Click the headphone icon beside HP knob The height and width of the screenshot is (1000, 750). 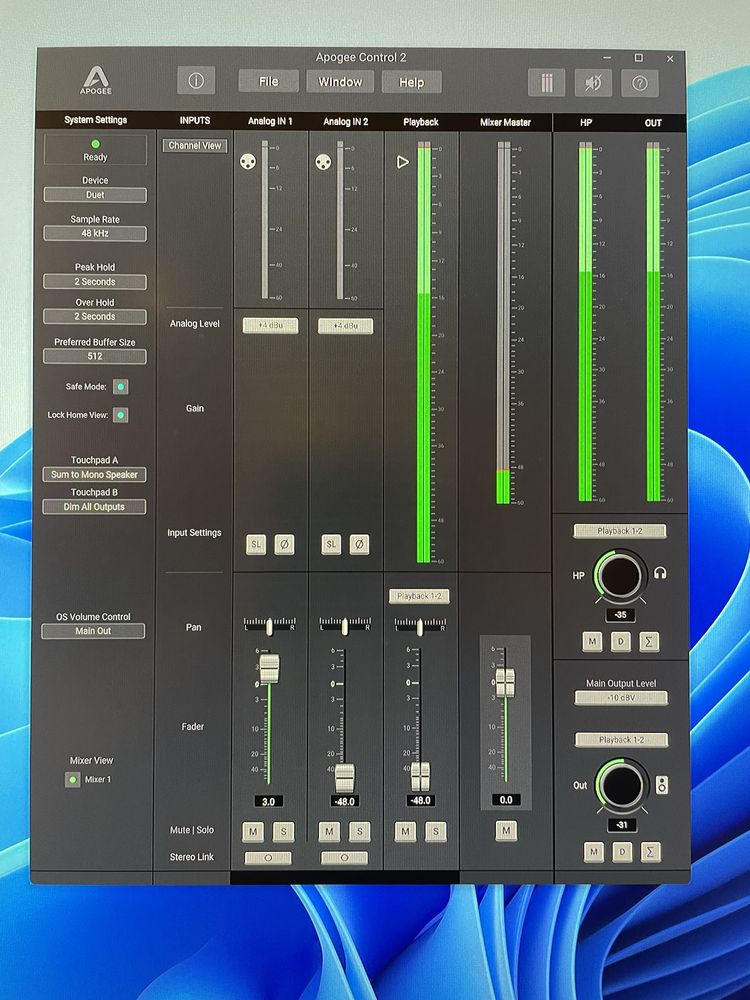(x=660, y=573)
